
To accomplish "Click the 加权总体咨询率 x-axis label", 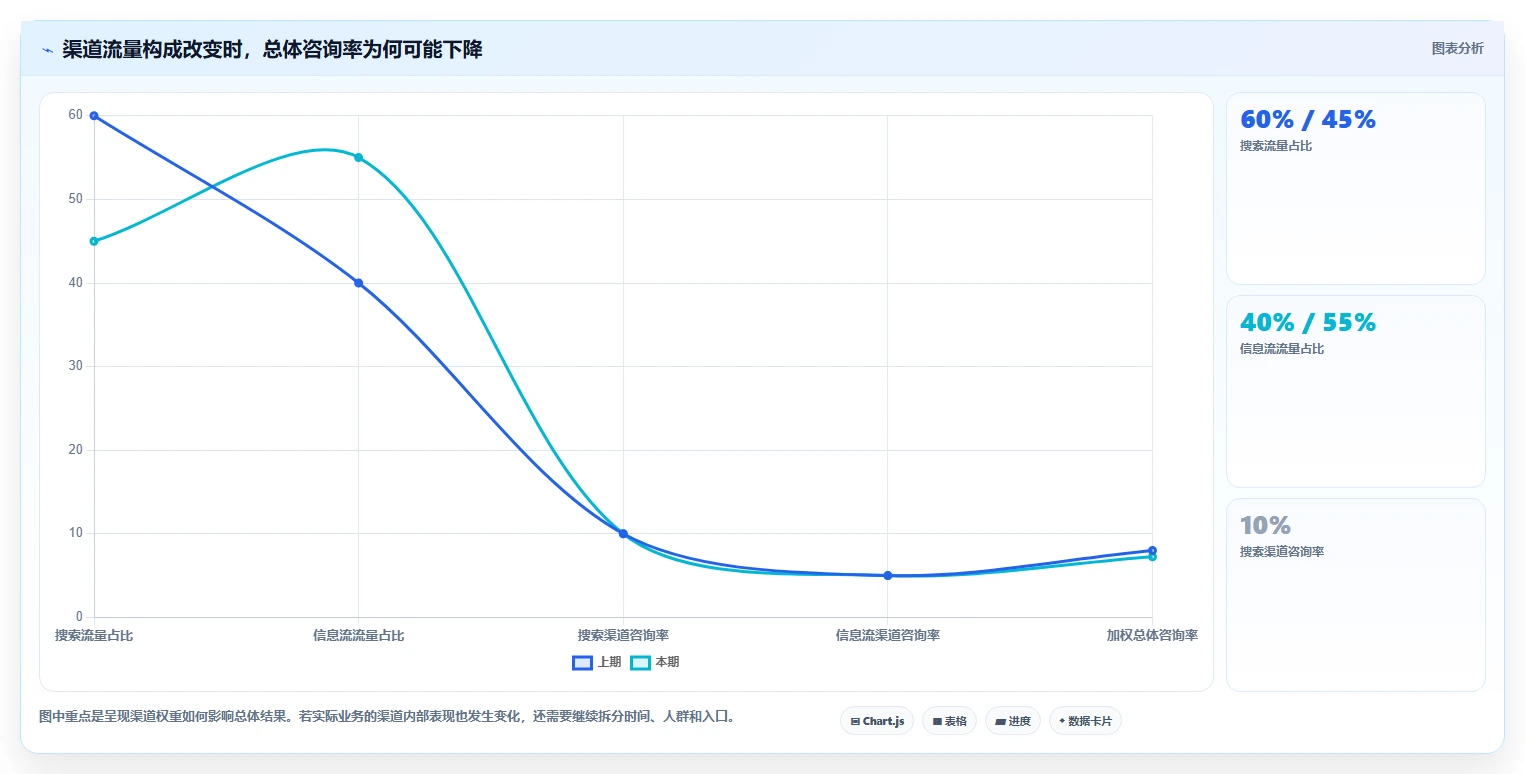I will coord(1152,635).
